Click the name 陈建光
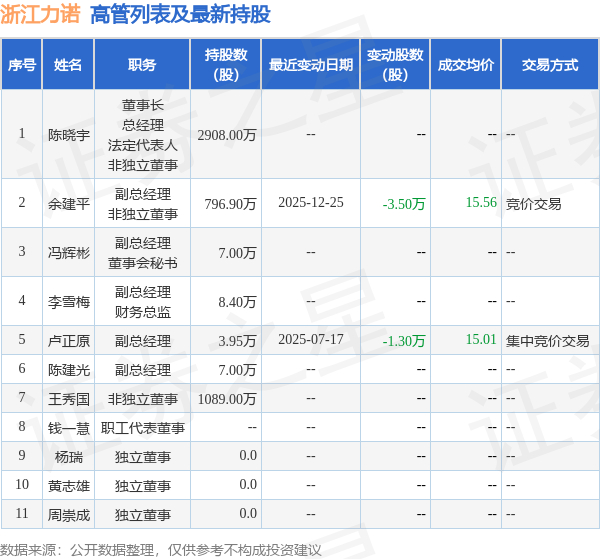The height and width of the screenshot is (559, 600). pos(69,370)
